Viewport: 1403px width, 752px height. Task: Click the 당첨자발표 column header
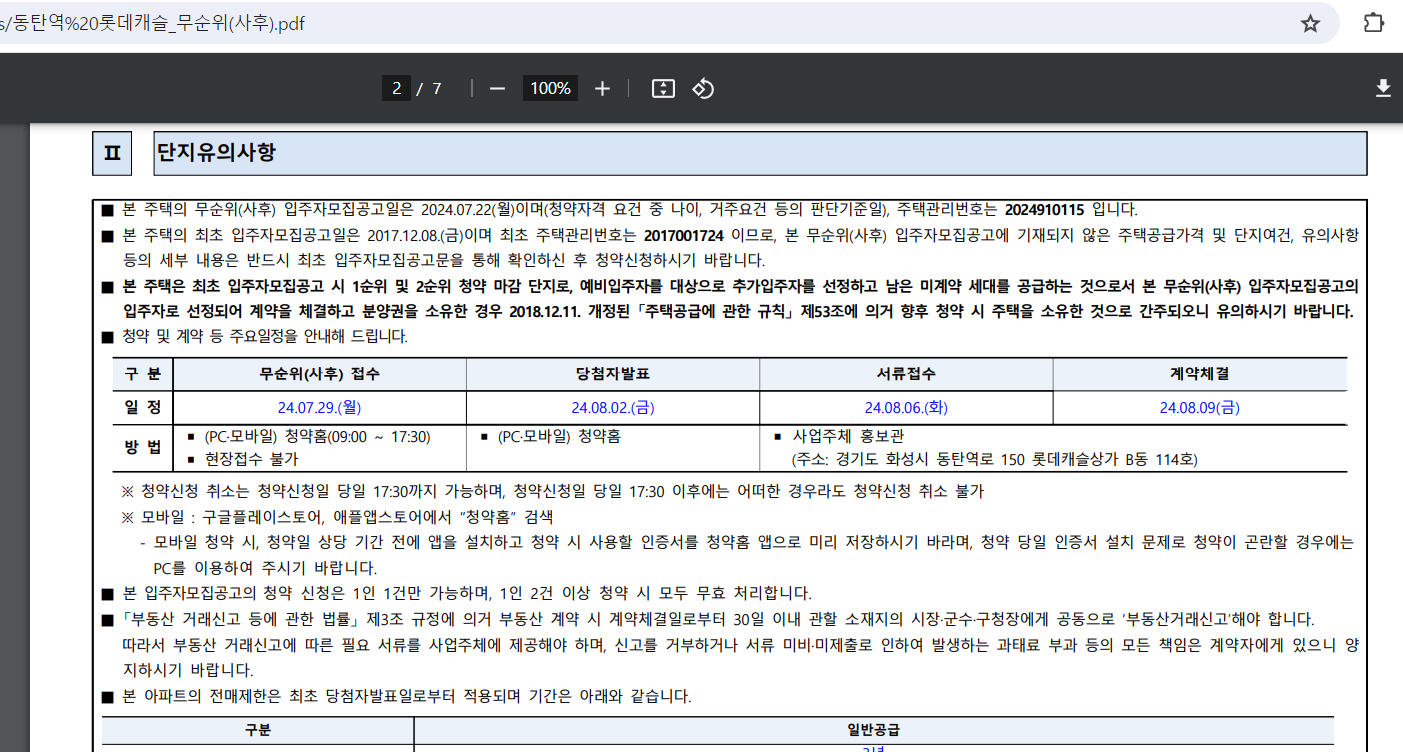[x=612, y=374]
